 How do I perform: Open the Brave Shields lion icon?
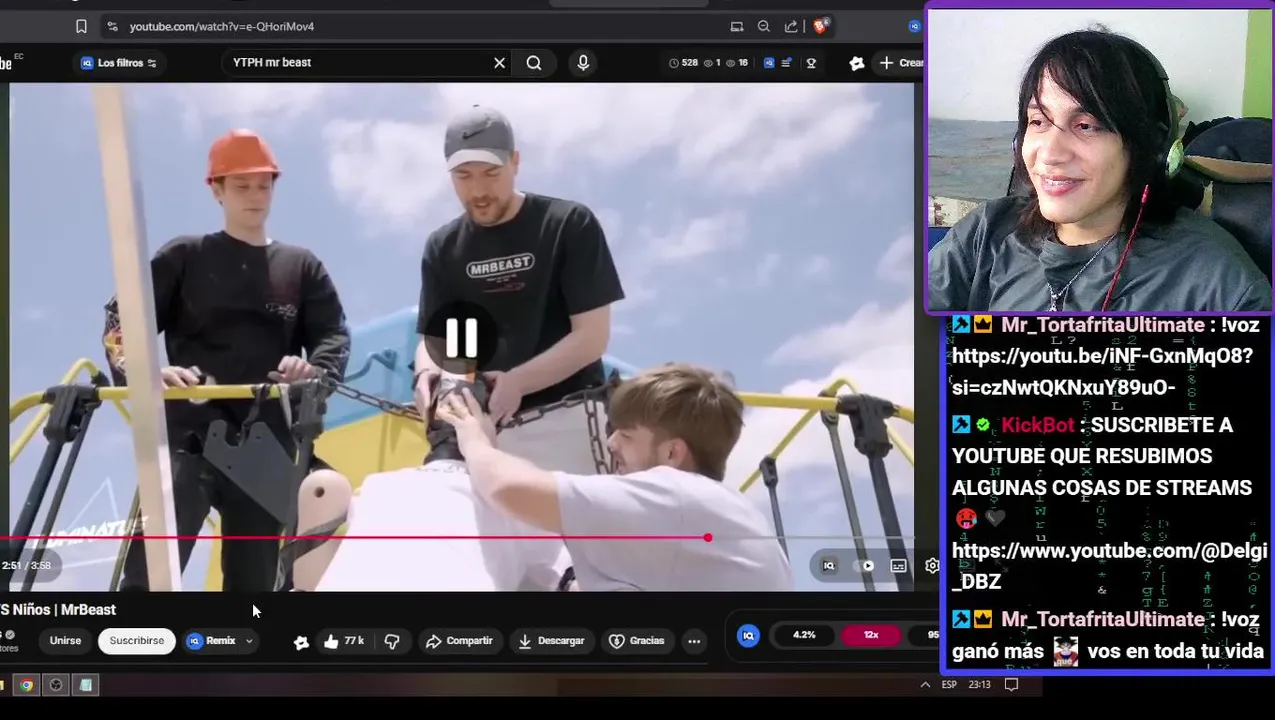[820, 27]
